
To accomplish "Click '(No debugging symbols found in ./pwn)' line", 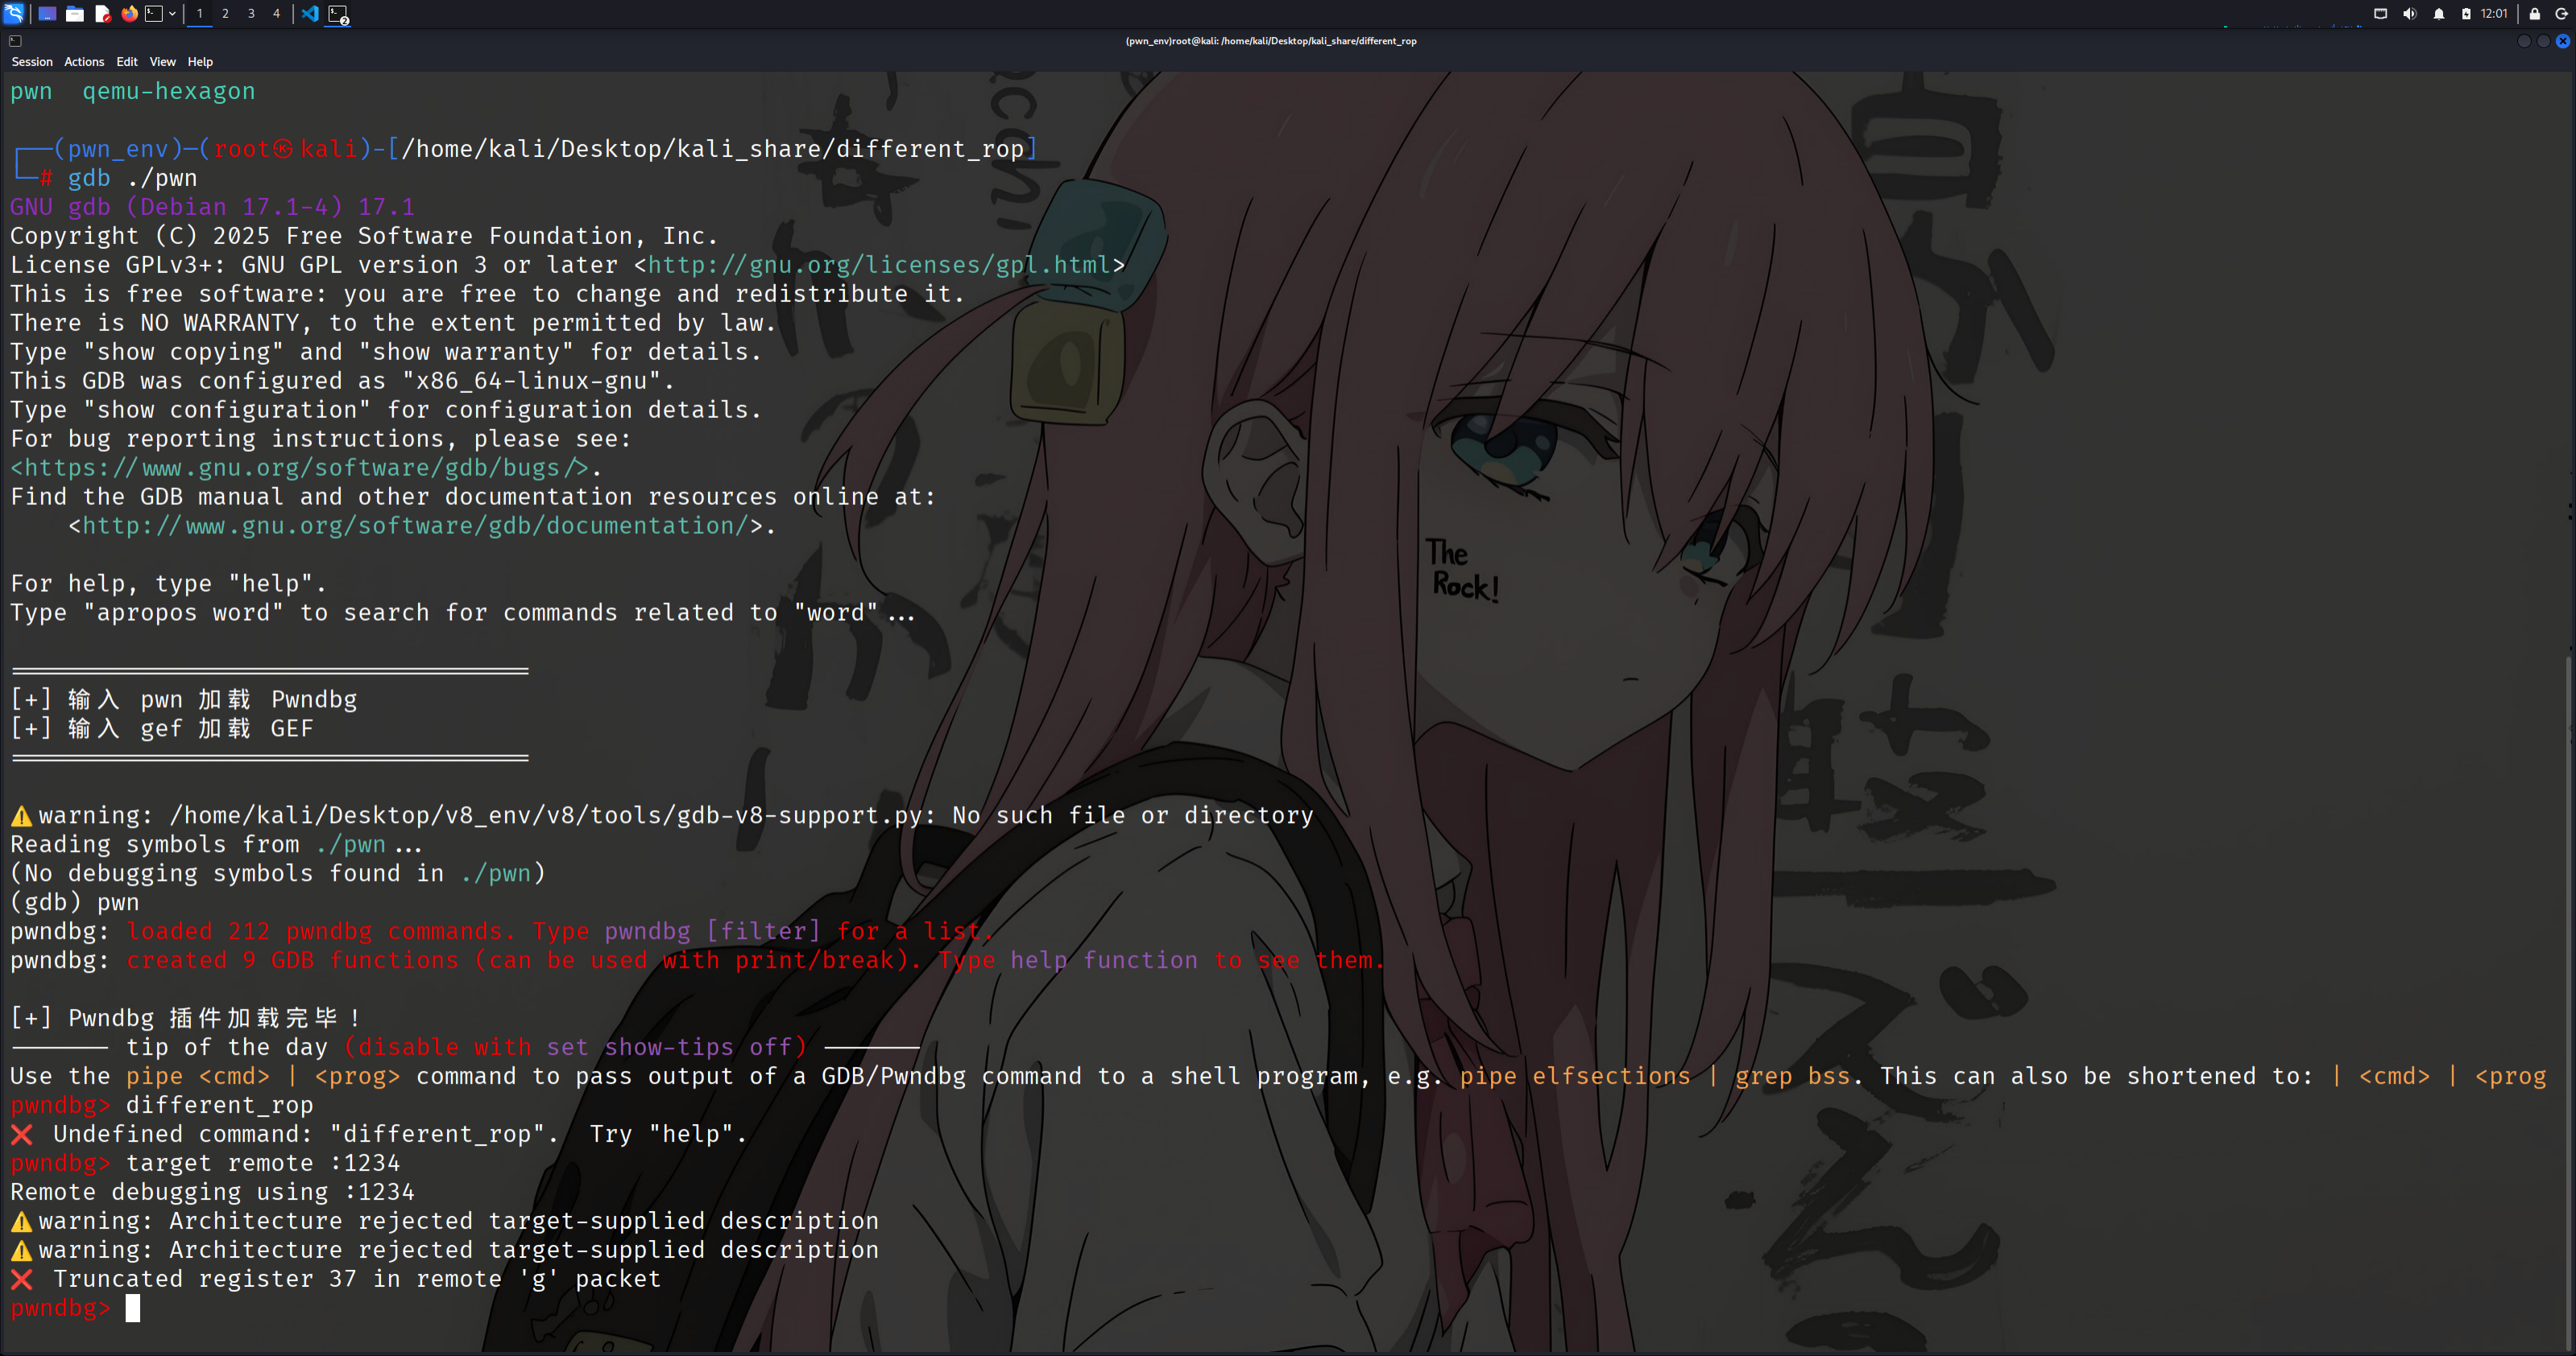I will coord(278,874).
